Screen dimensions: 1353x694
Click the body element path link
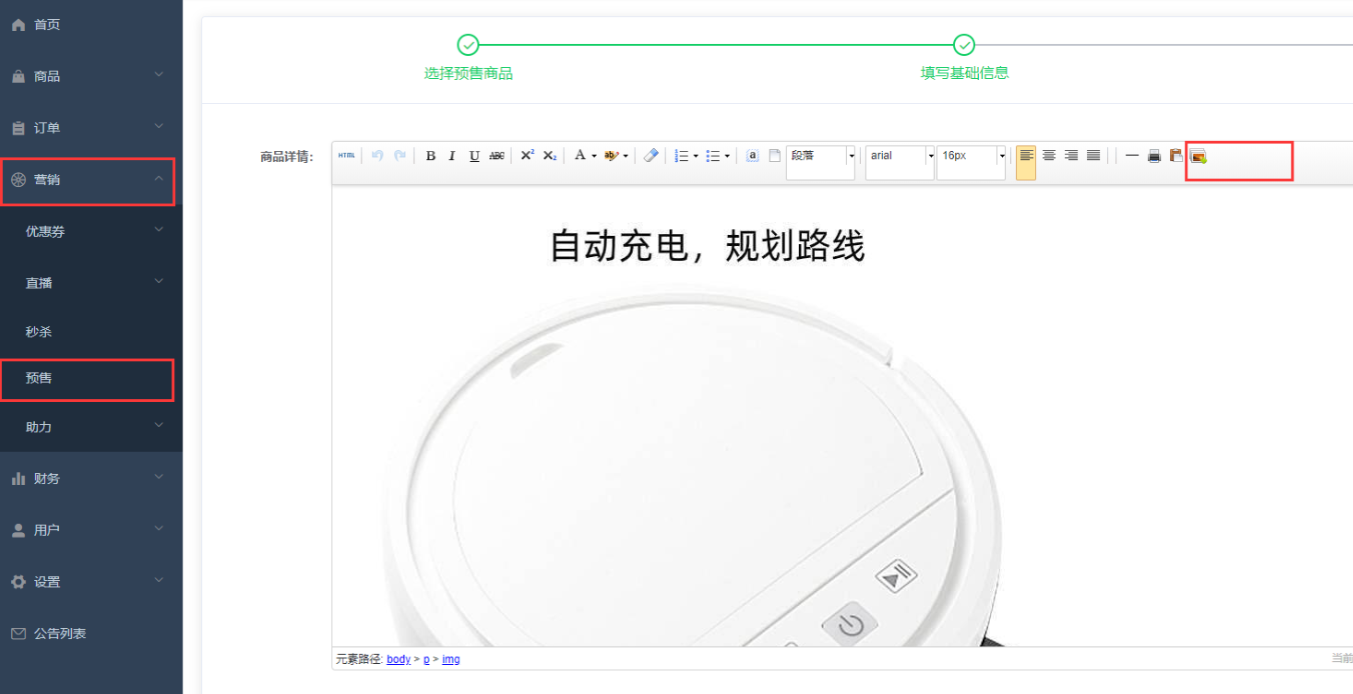[399, 659]
